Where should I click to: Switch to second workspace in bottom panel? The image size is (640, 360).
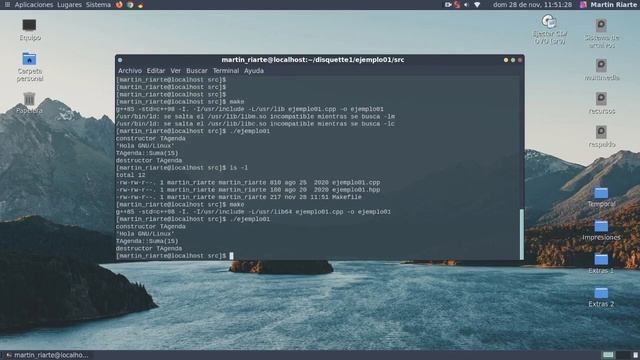tap(623, 355)
